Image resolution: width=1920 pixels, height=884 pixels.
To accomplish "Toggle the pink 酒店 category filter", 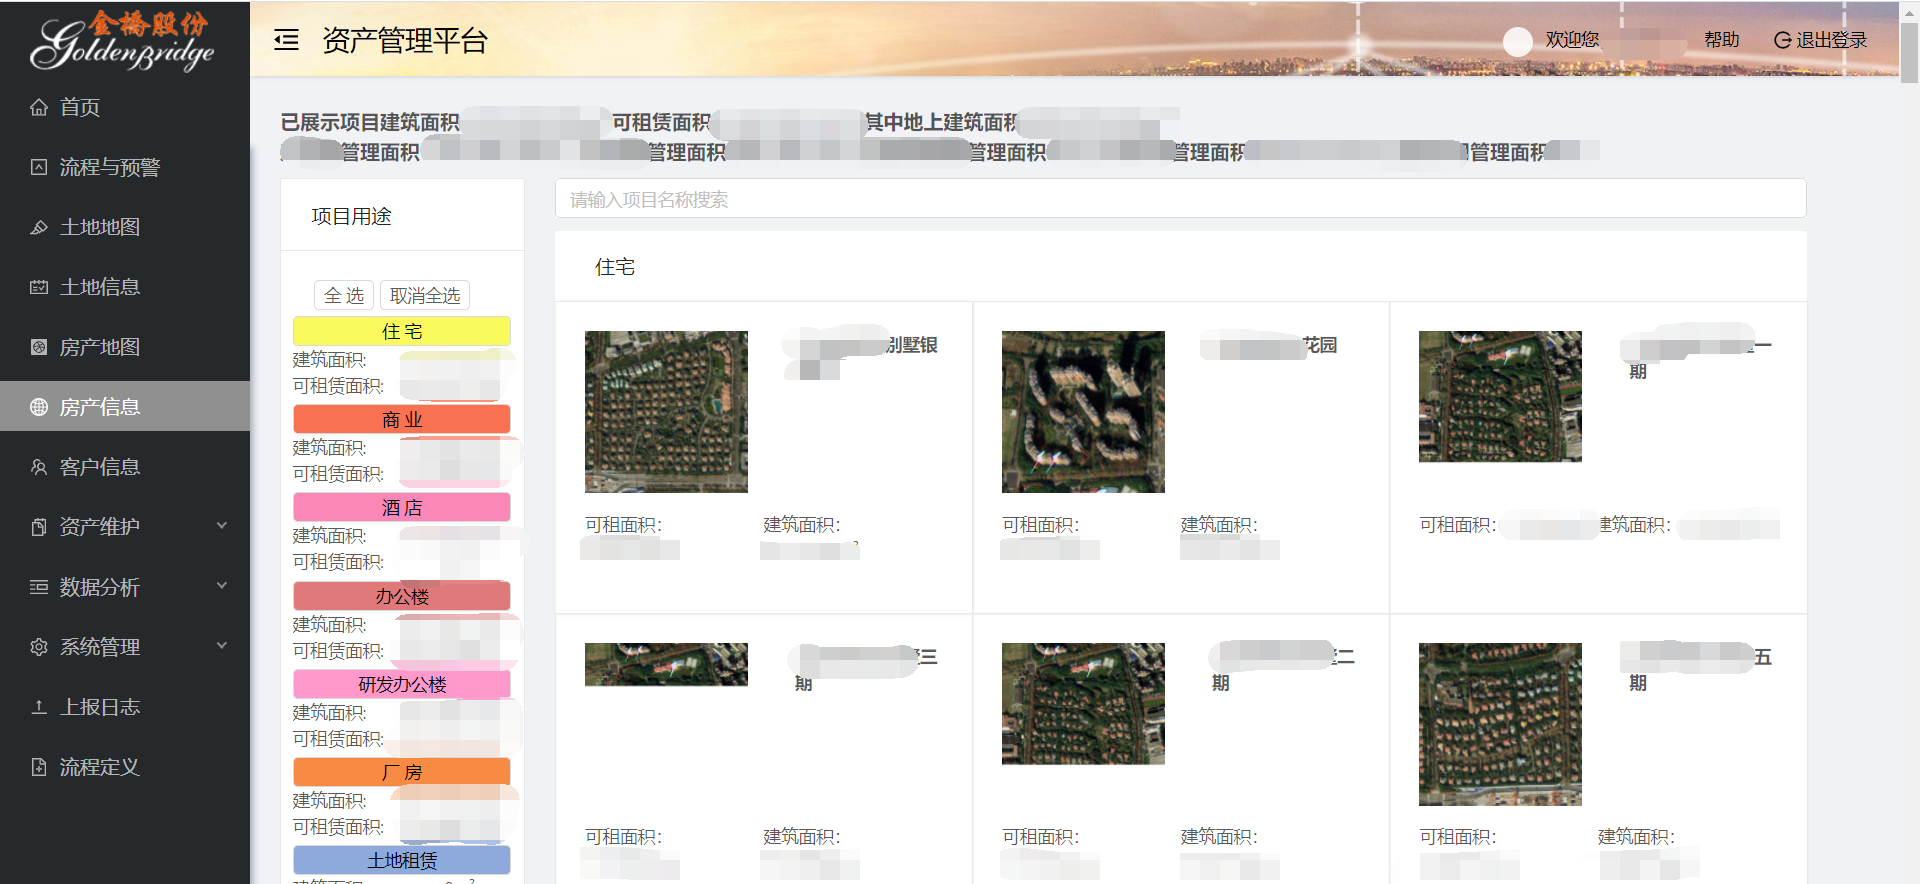I will pos(402,507).
